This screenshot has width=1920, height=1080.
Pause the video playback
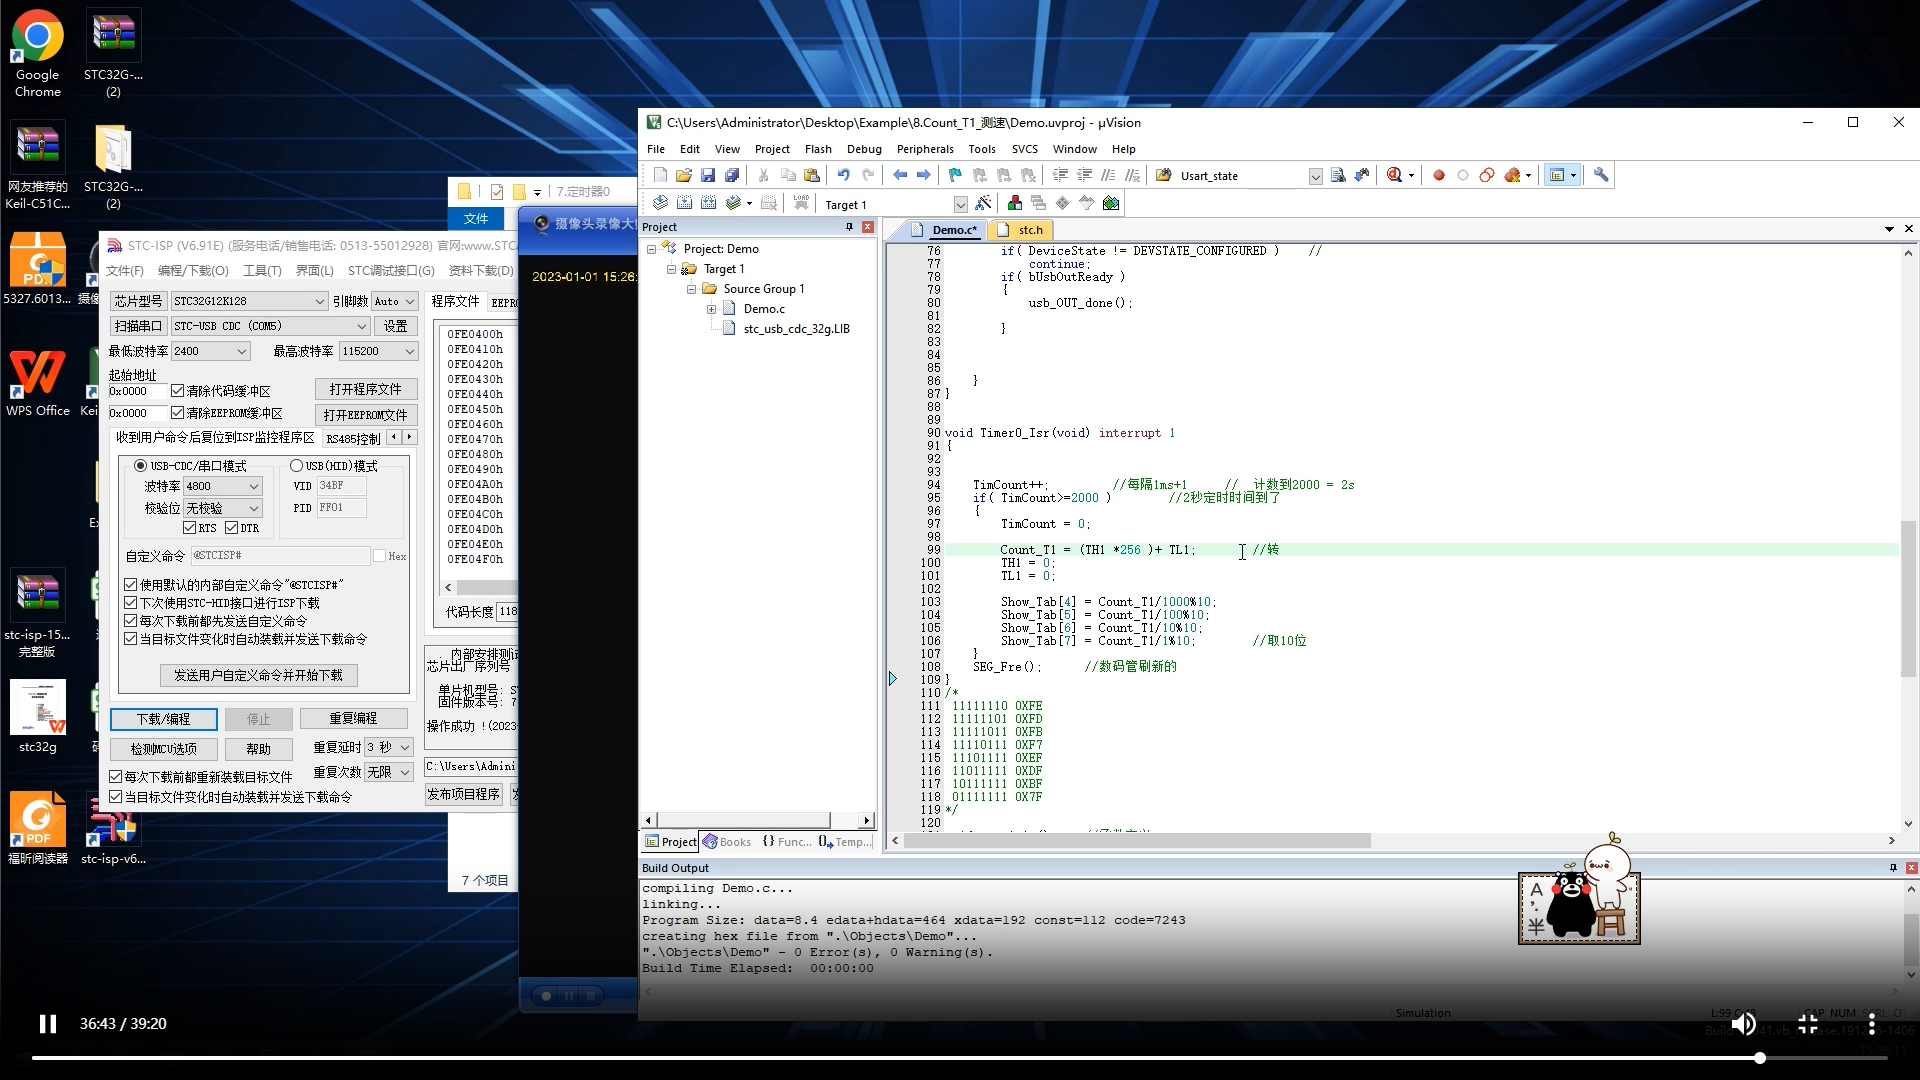tap(47, 1023)
